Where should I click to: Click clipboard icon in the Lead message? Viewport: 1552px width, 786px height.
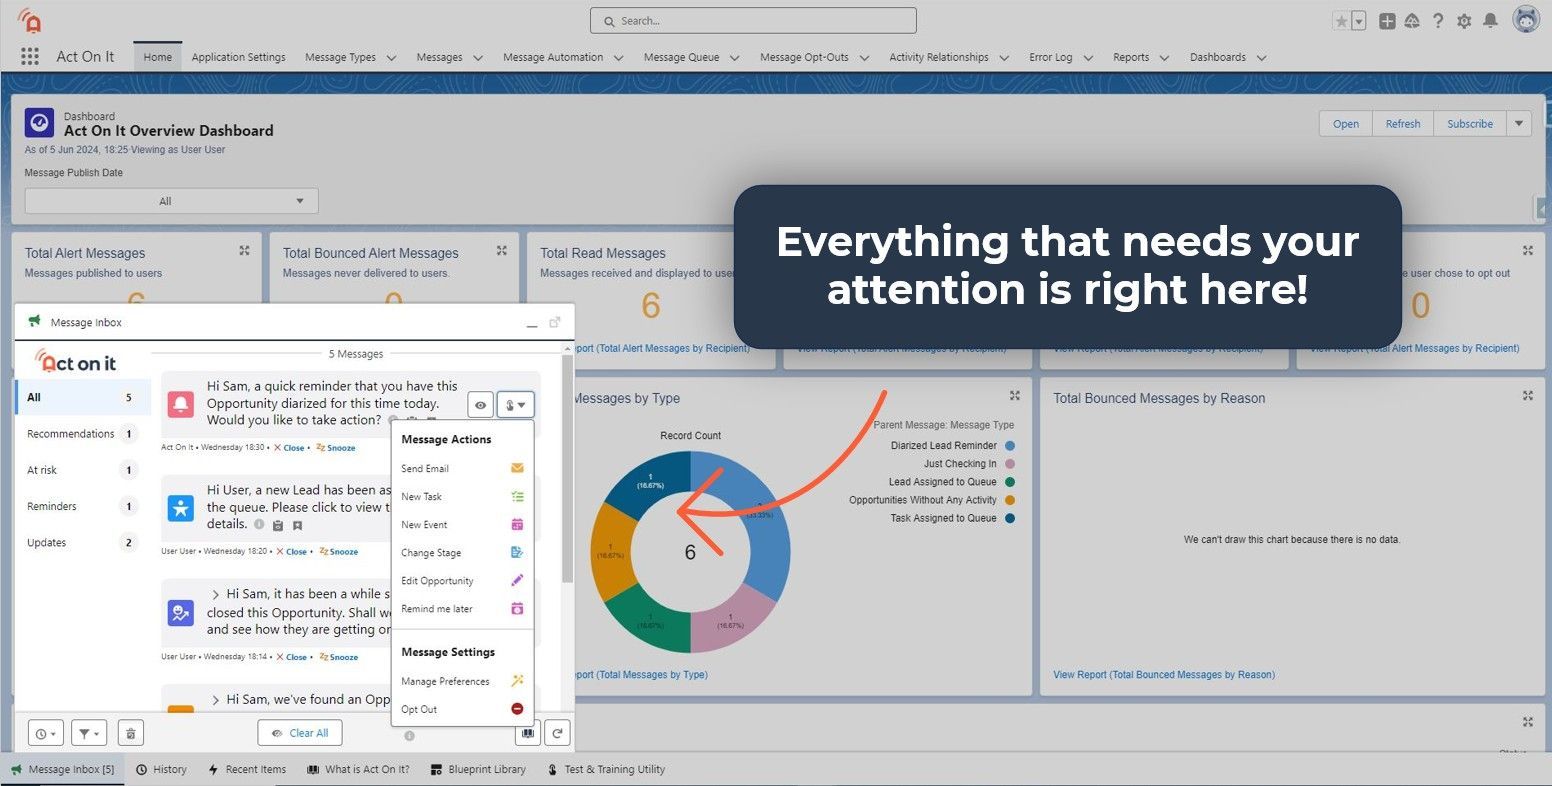[278, 525]
